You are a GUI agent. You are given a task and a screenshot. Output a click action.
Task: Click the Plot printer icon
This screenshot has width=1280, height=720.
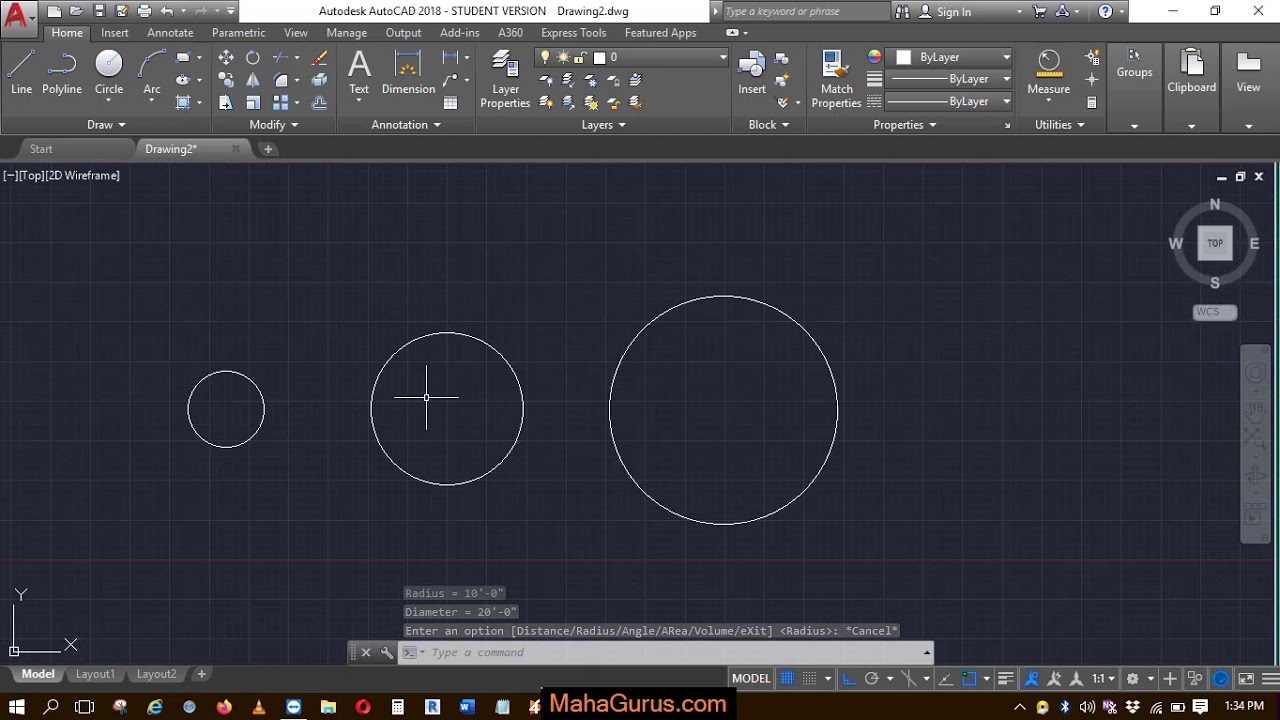tap(144, 11)
